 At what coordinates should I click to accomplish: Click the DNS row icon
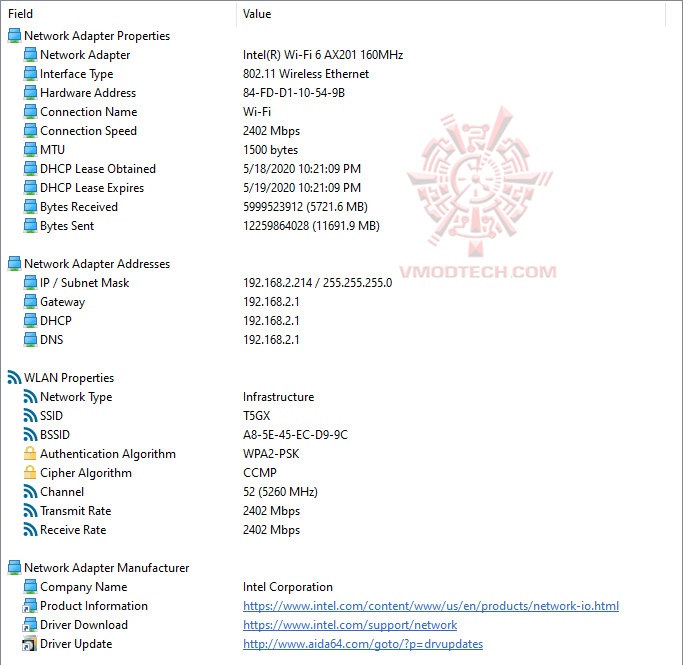(30, 340)
